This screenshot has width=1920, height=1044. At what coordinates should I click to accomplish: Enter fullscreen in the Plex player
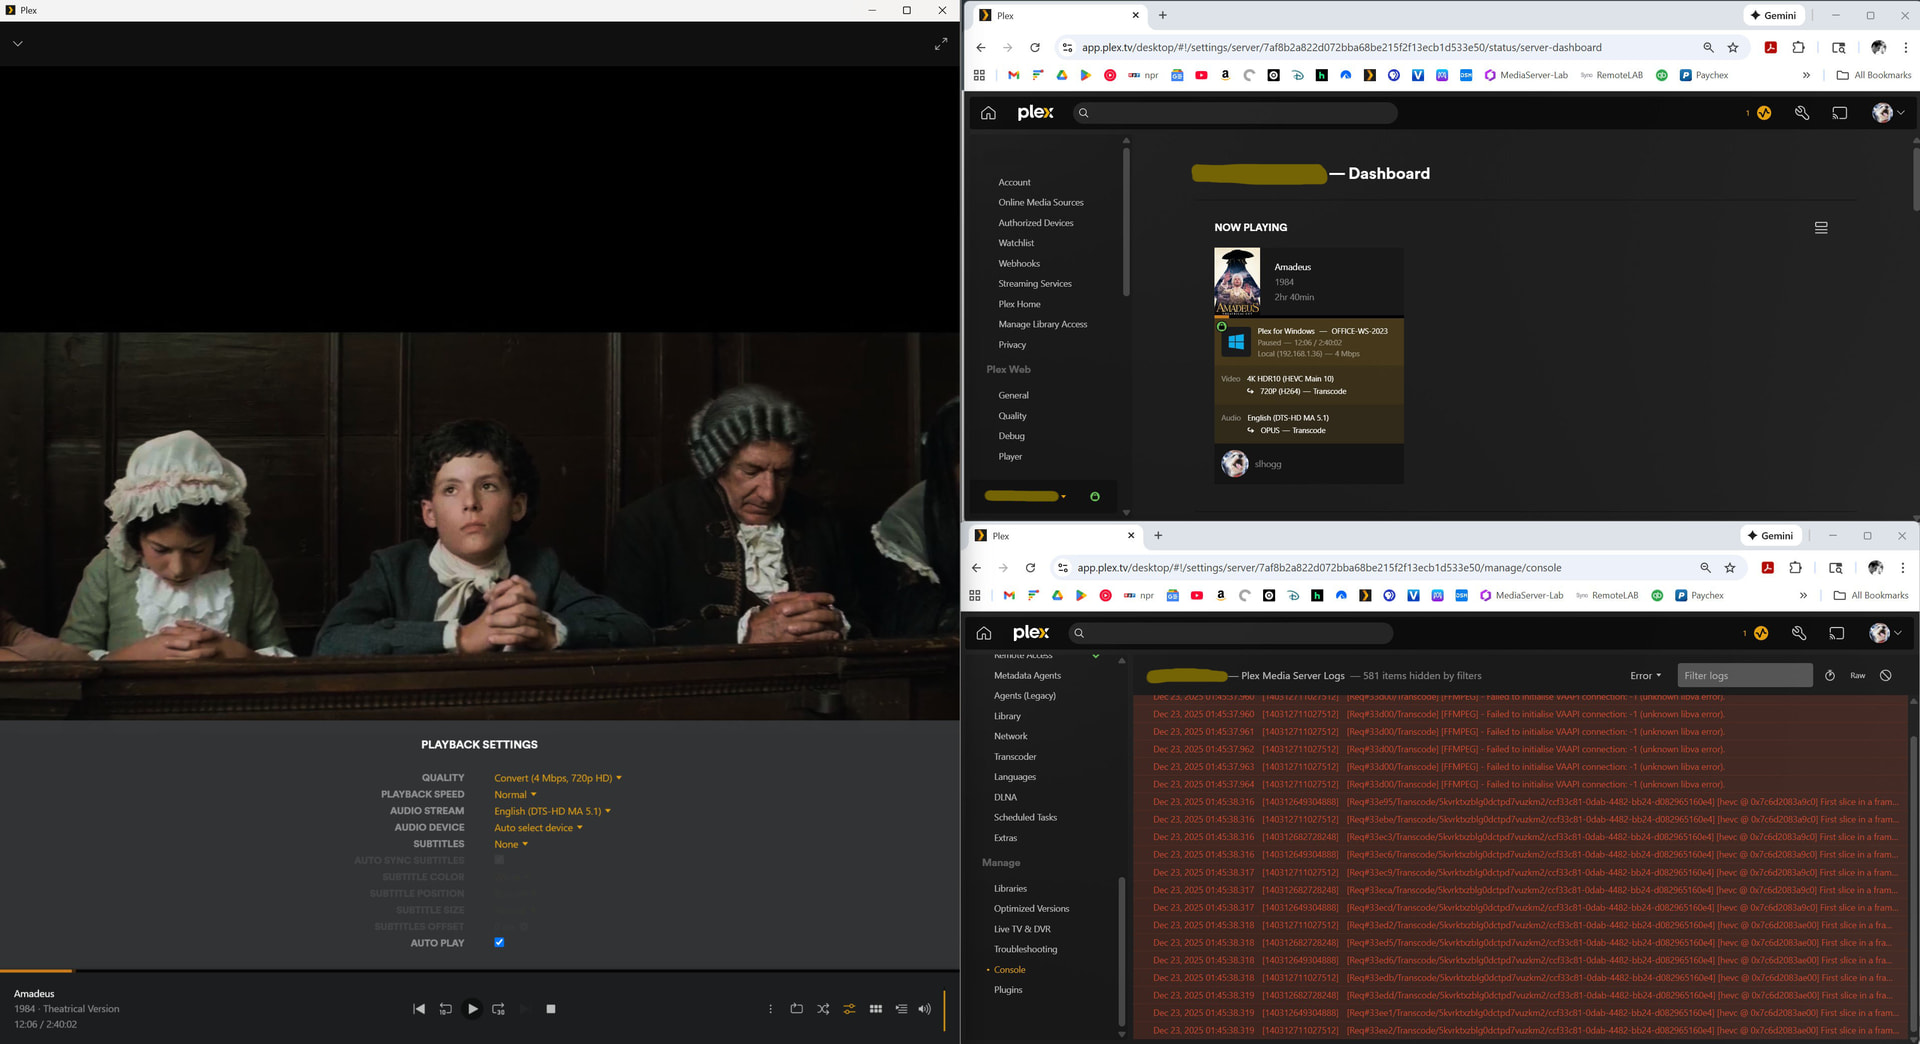(x=941, y=44)
